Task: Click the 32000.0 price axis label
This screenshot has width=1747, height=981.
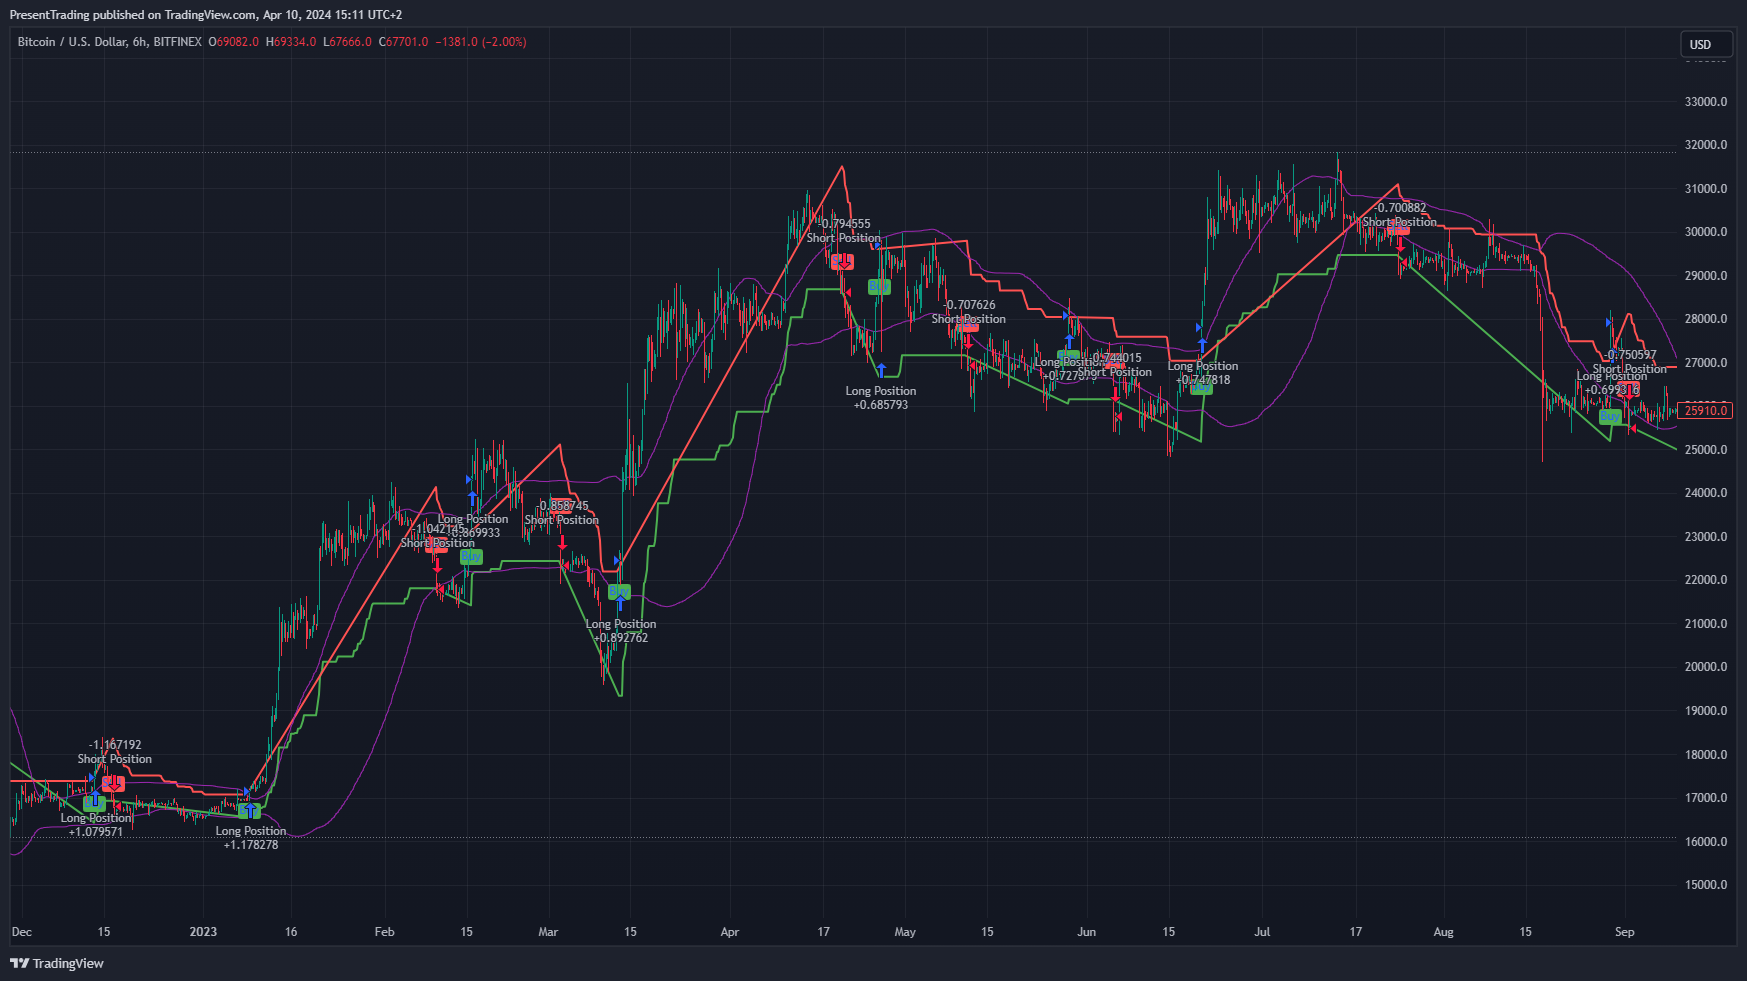Action: coord(1706,145)
